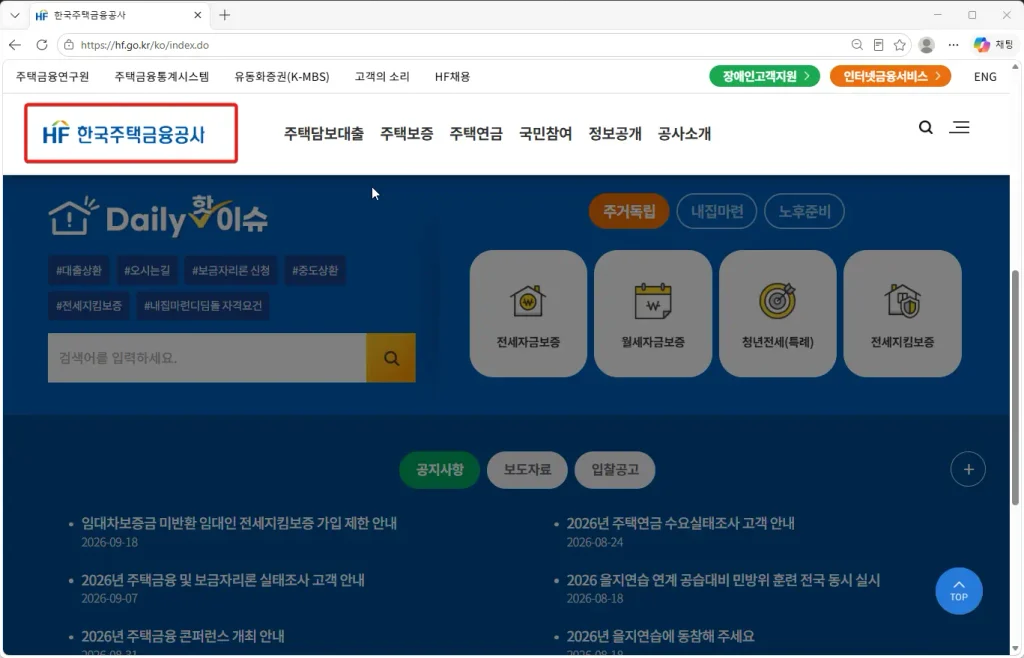Click the browser back arrow
Viewport: 1024px width, 658px height.
(15, 45)
